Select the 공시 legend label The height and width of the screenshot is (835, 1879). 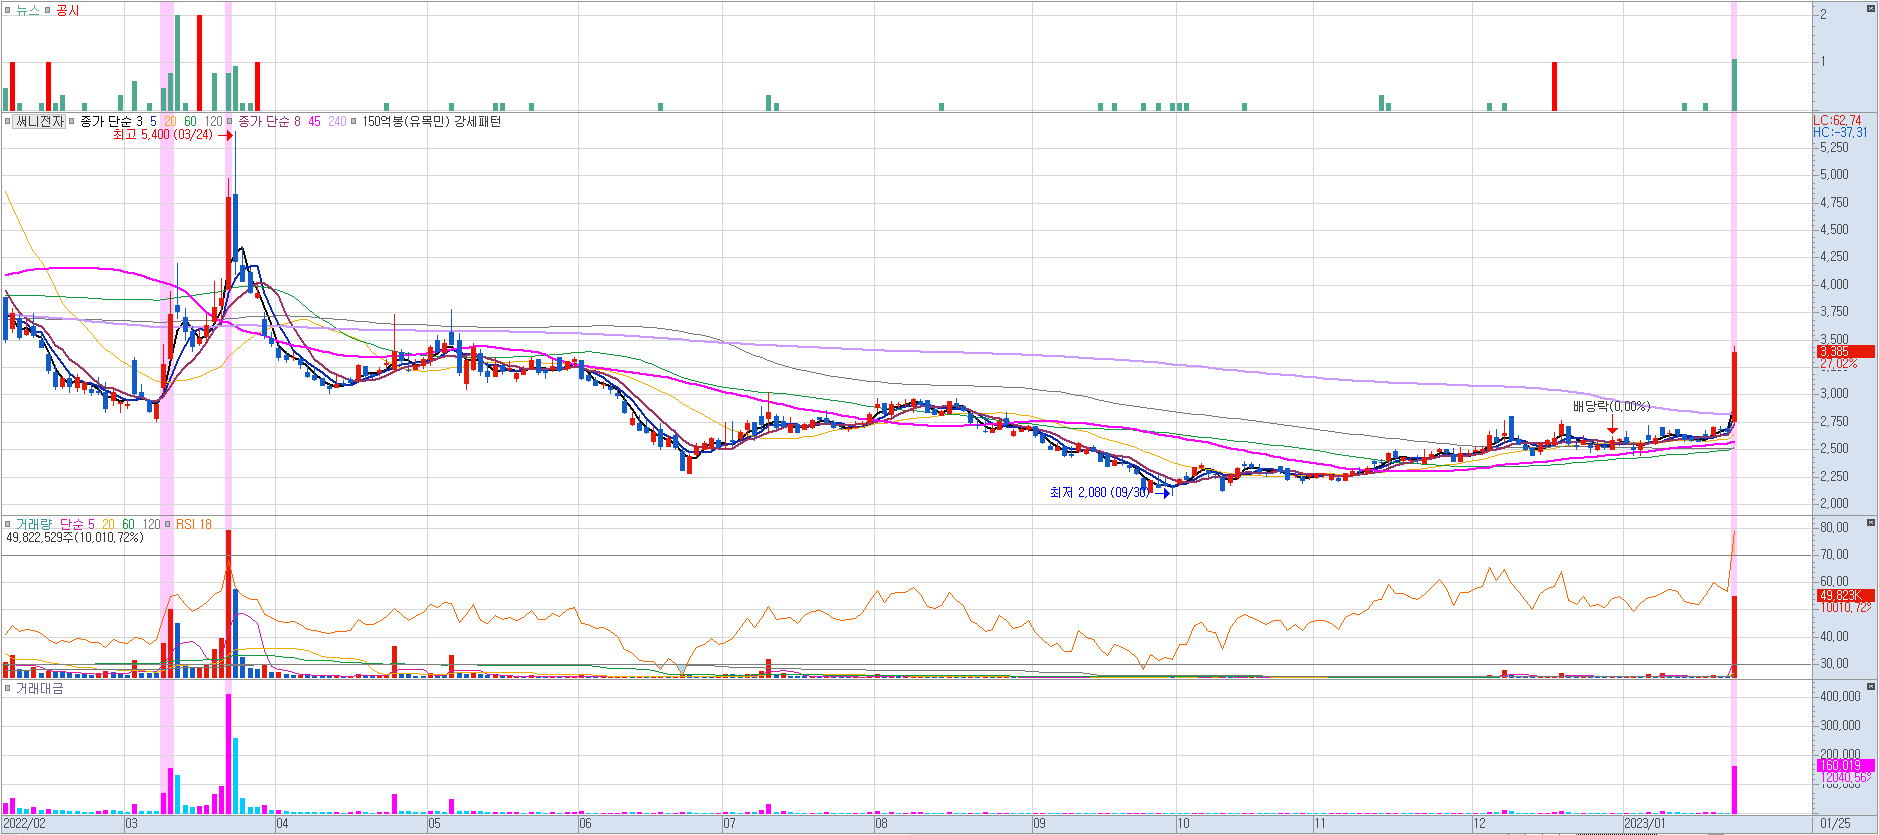coord(67,10)
